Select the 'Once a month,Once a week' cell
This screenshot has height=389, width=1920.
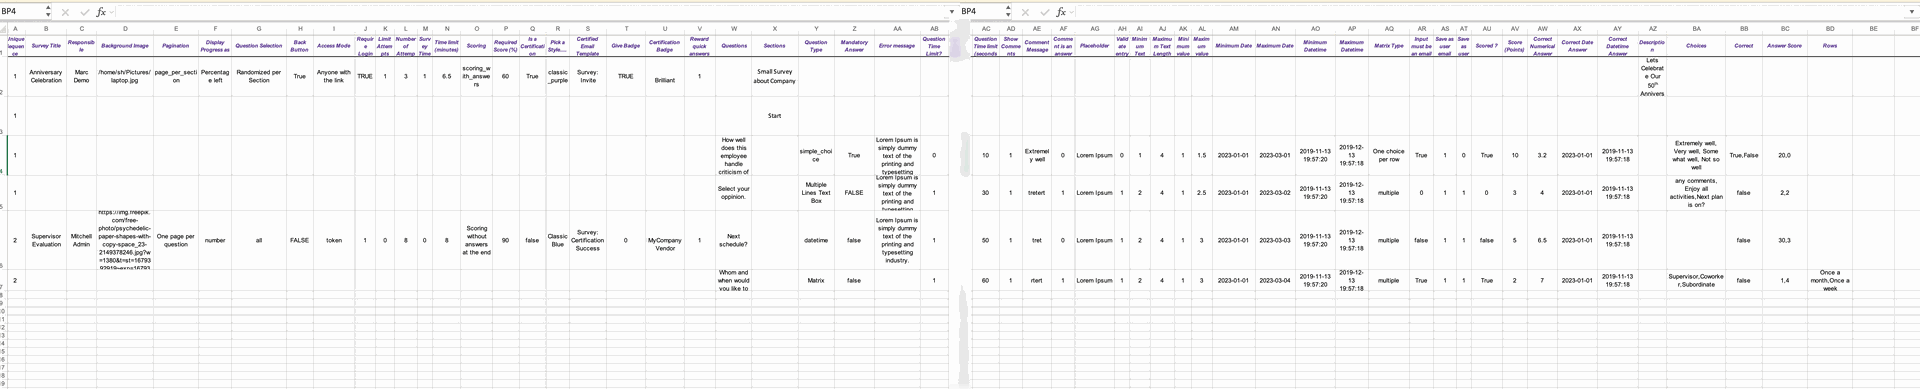(x=1830, y=280)
